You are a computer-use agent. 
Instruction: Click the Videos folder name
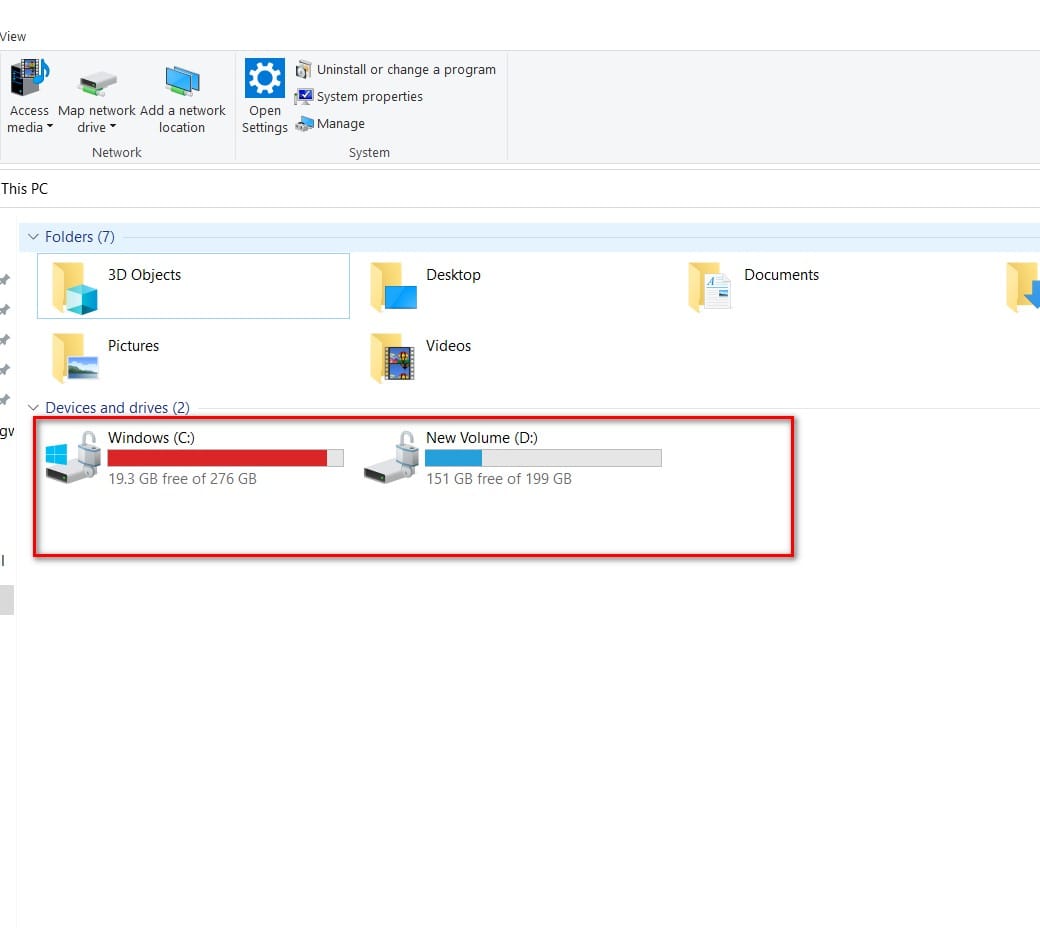coord(448,346)
